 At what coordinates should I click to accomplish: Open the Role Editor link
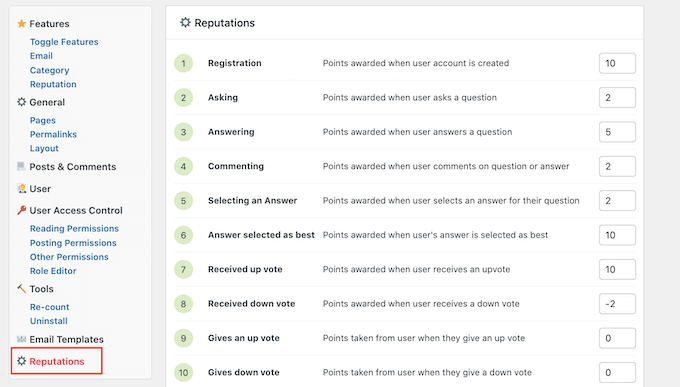pos(53,271)
